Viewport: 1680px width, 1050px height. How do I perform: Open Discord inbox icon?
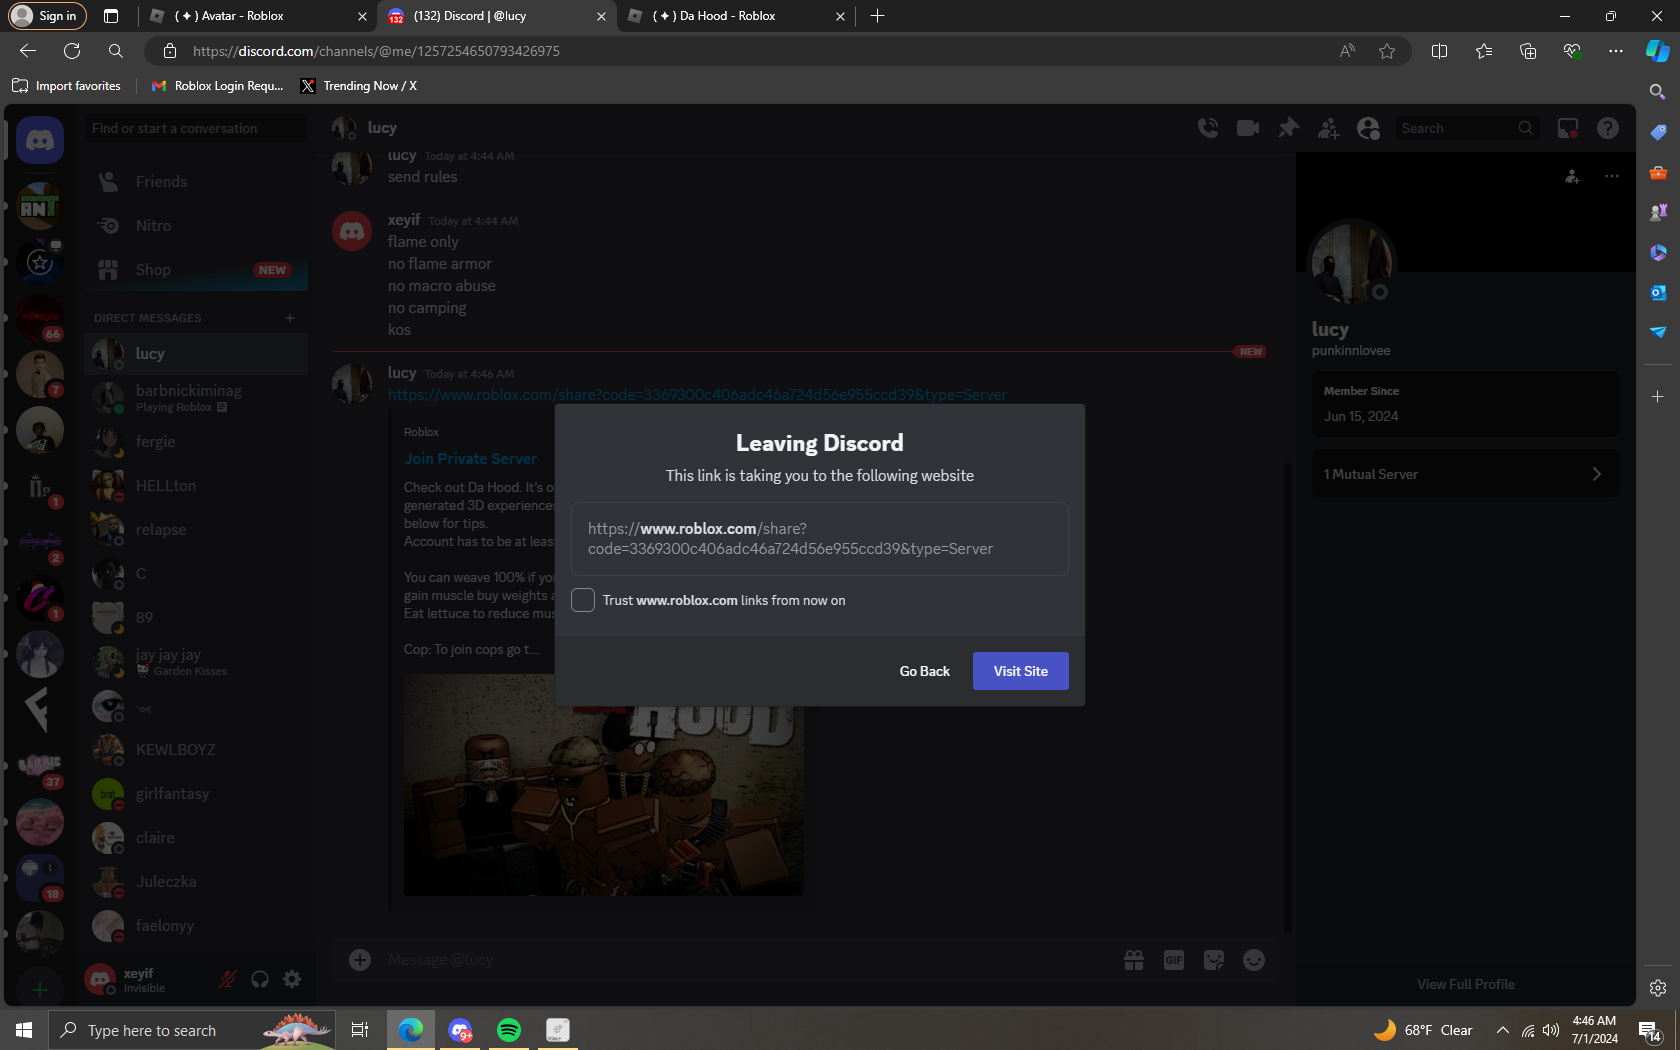click(1568, 128)
